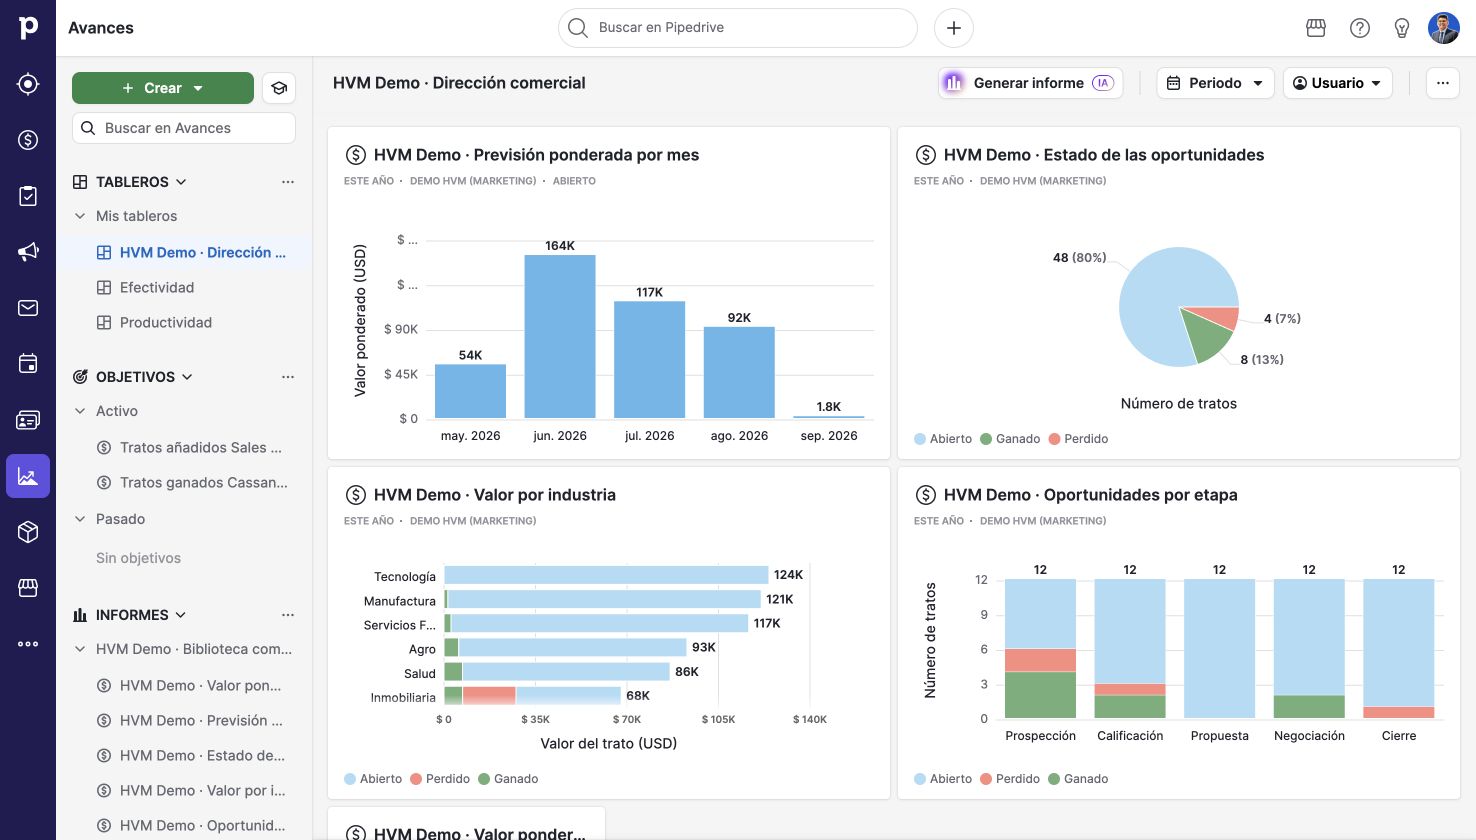Open the Crear dropdown button

(x=163, y=88)
